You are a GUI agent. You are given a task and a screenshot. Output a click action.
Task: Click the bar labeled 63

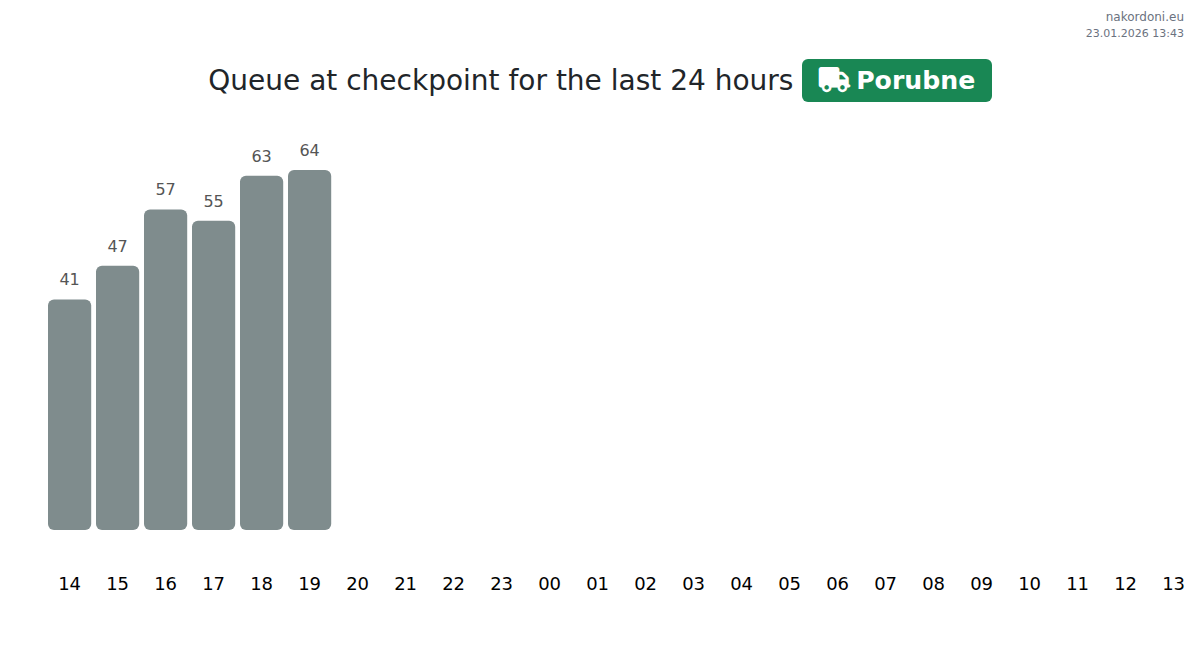click(x=261, y=352)
